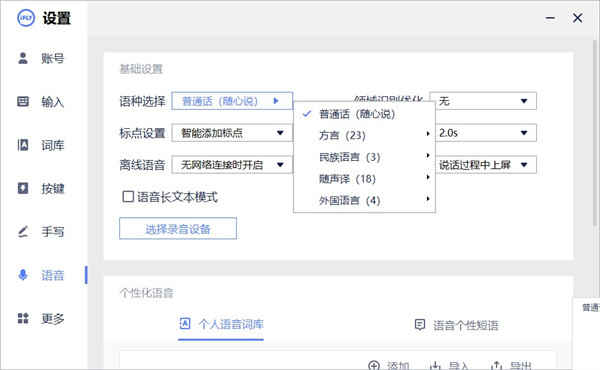600x370 pixels.
Task: Click the iFLY logo icon beside 设置
Action: click(x=26, y=18)
